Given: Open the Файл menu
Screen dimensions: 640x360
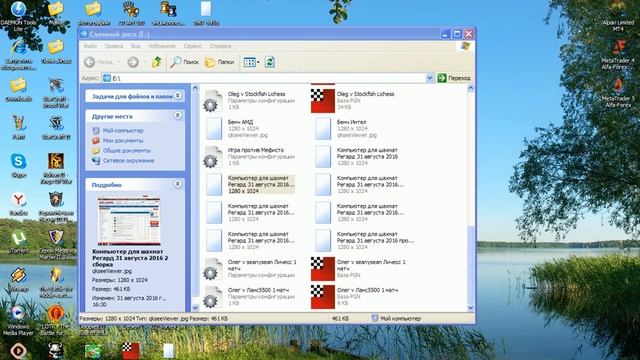Looking at the screenshot, I should click(x=90, y=46).
